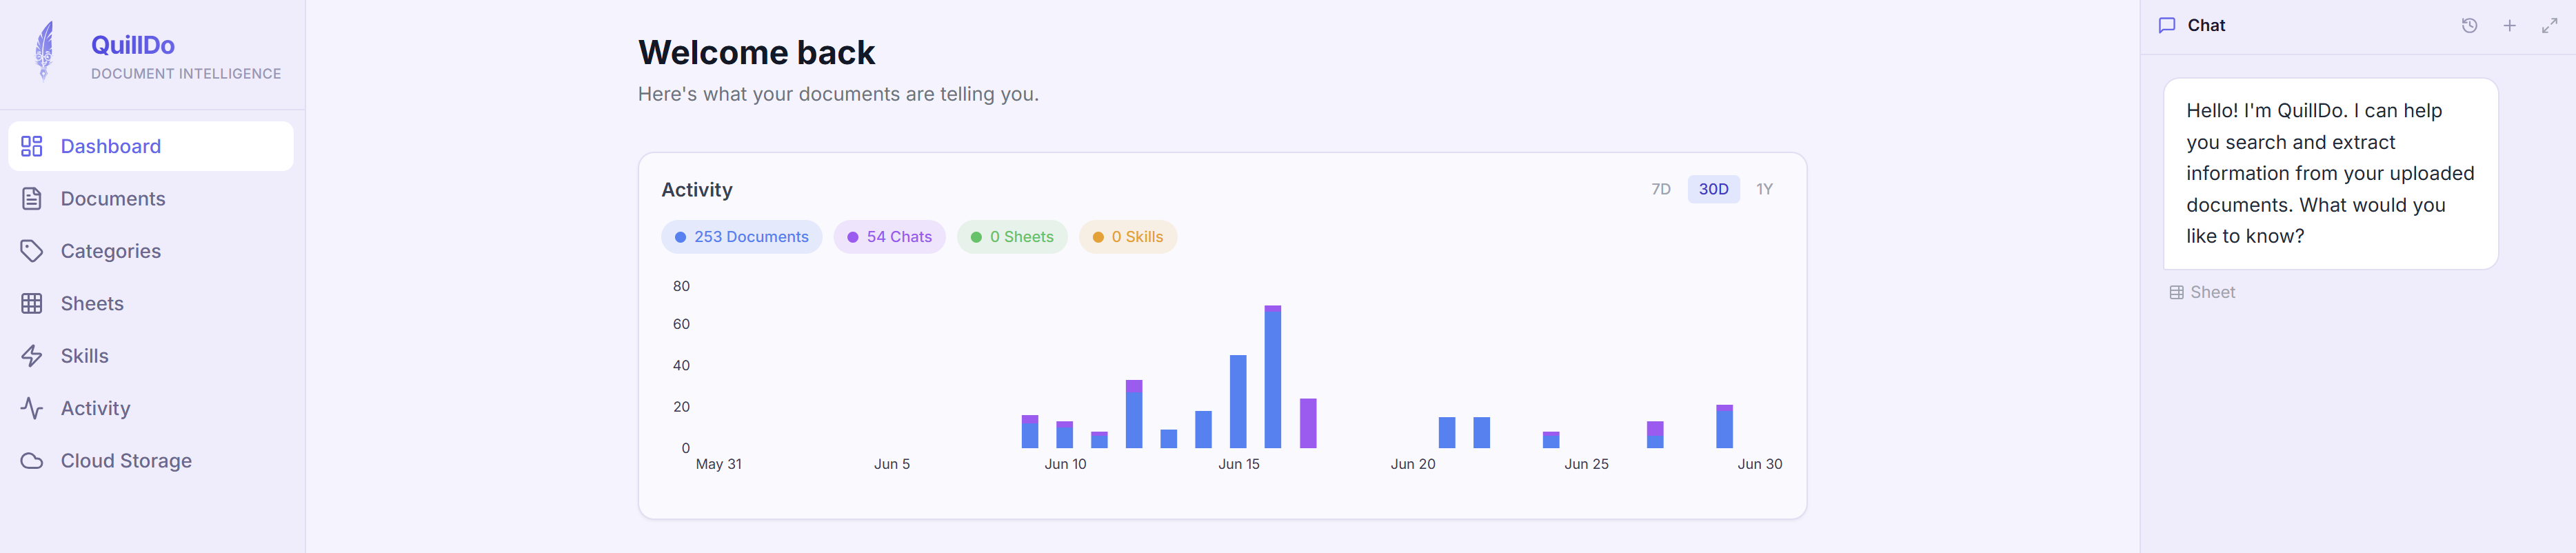Start a new chat with plus icon
This screenshot has height=553, width=2576.
[2509, 26]
